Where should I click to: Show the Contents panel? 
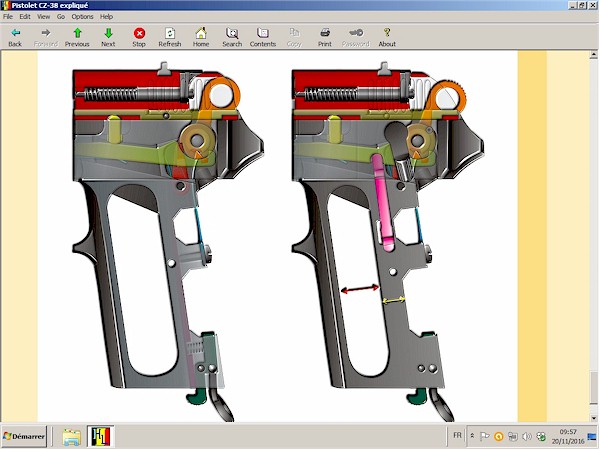263,37
